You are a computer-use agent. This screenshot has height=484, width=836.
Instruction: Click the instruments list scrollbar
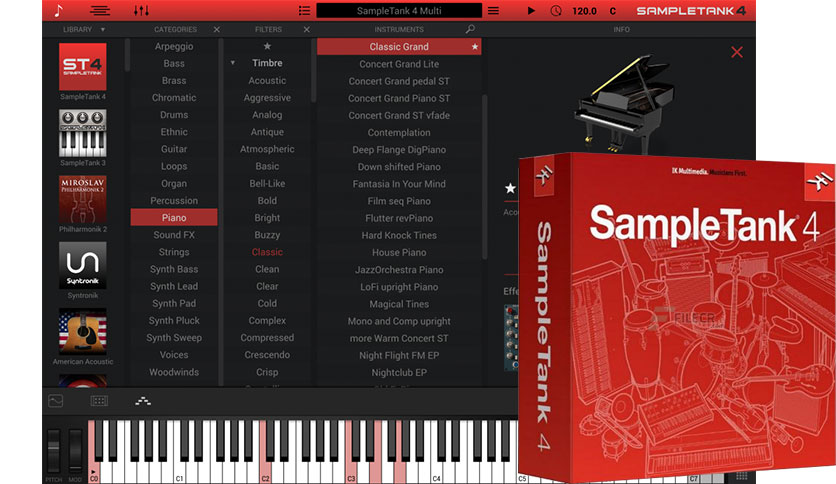(x=485, y=177)
